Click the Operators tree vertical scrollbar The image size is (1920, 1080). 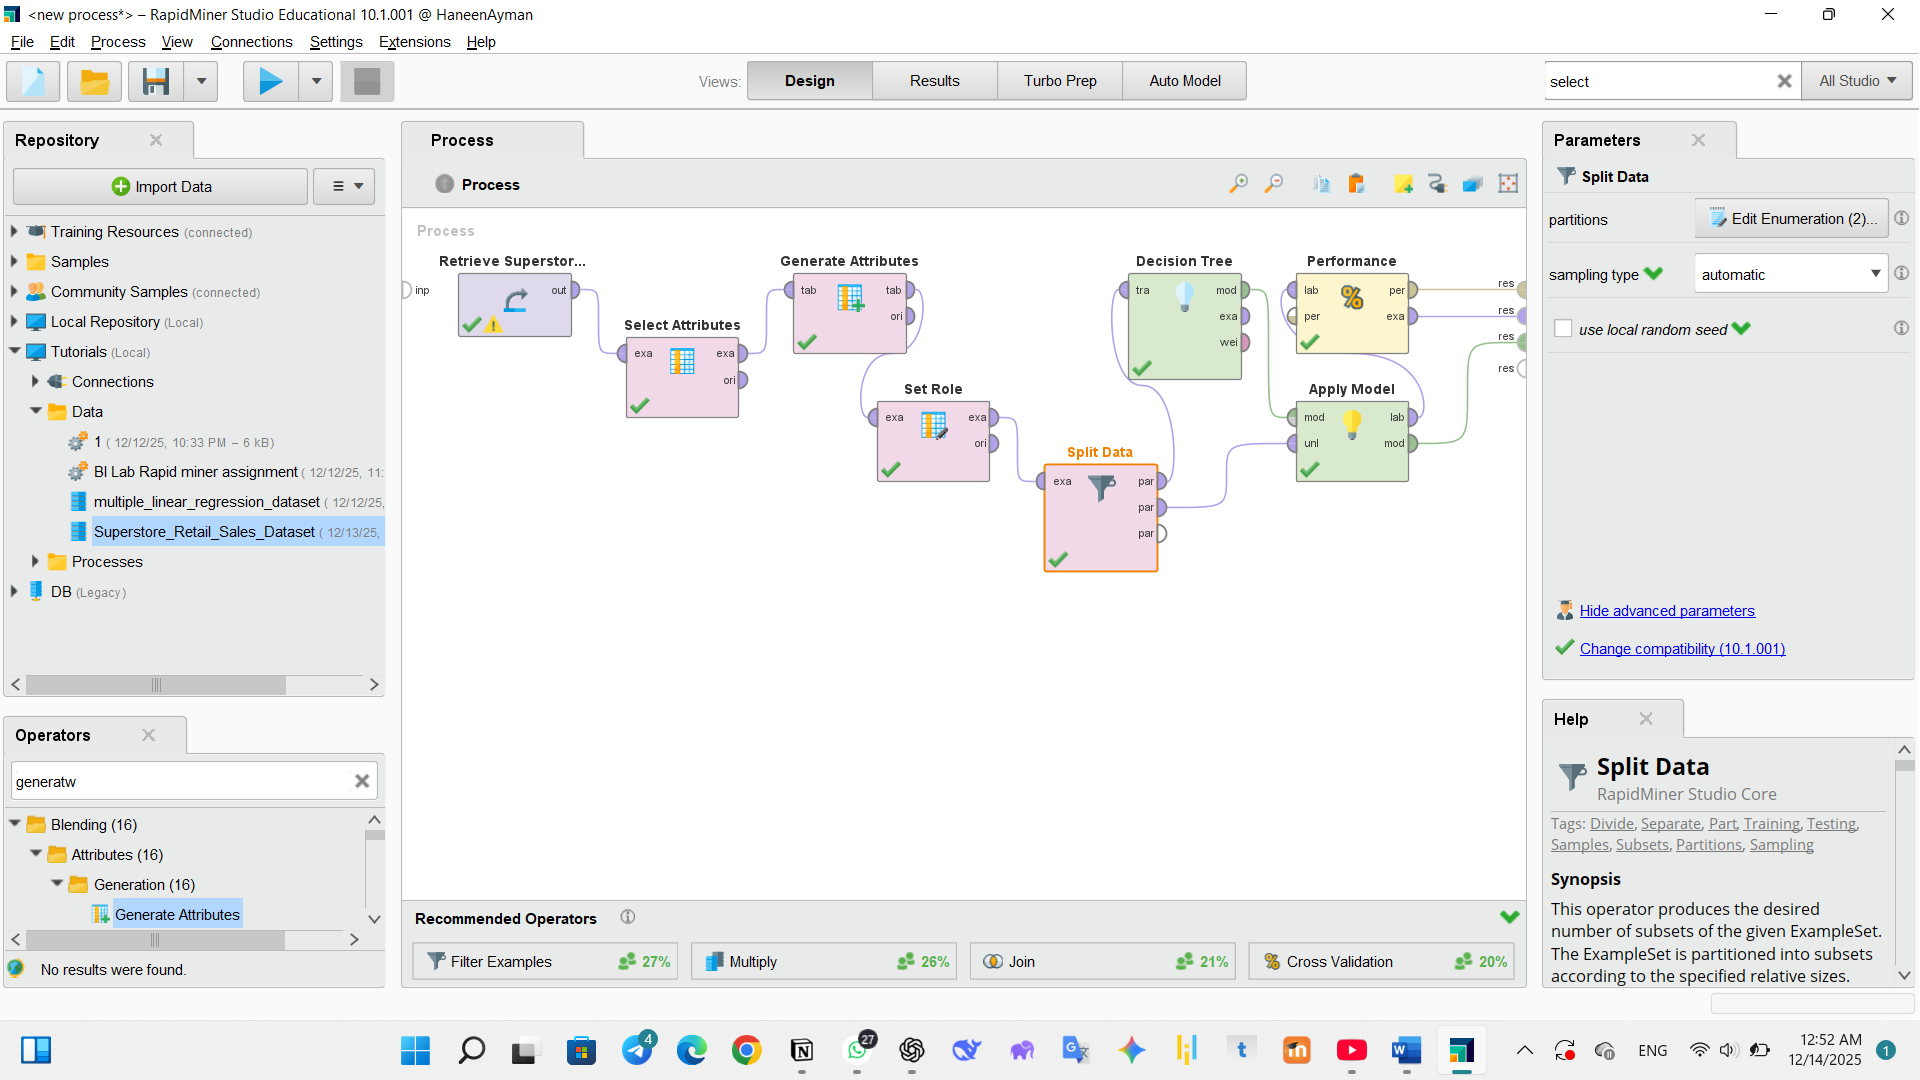point(375,834)
